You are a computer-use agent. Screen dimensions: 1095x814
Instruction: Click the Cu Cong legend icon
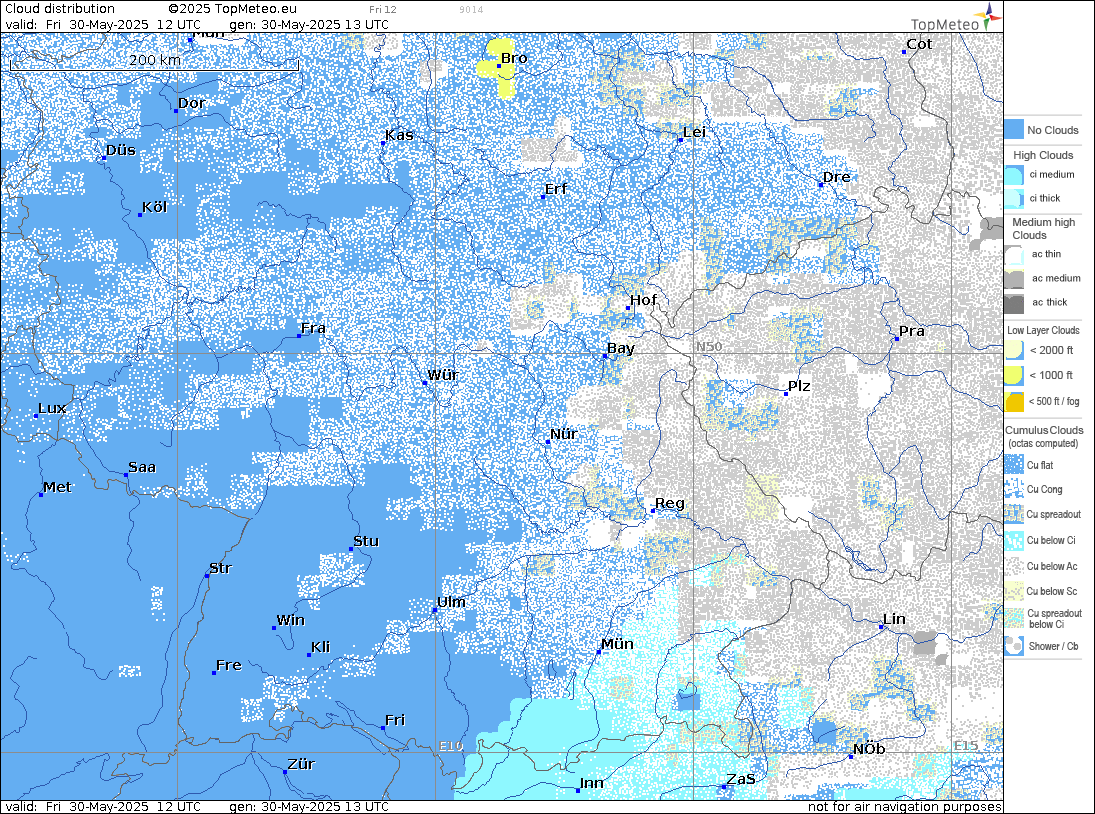[1014, 489]
